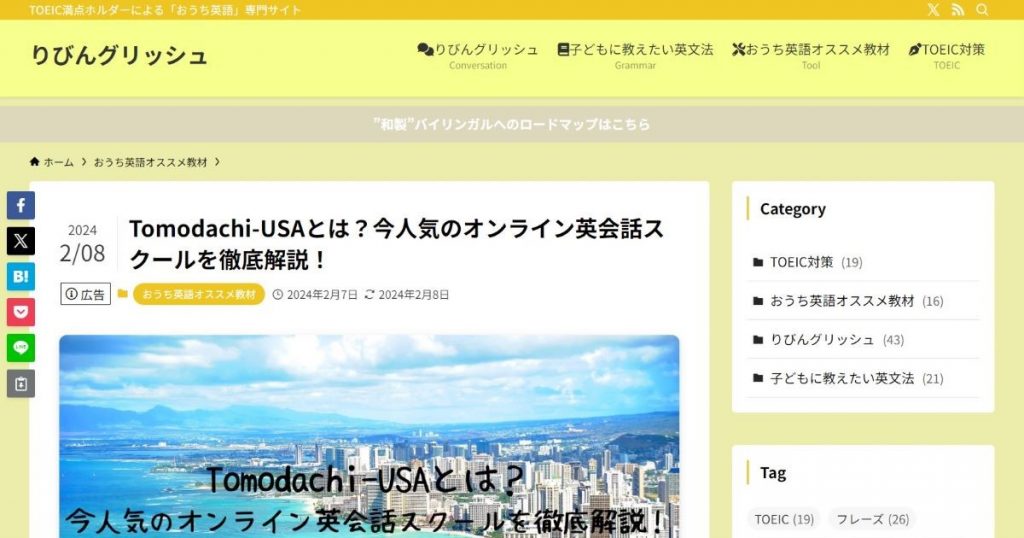Open the 和製バイリンガル roadmap banner

click(x=512, y=124)
